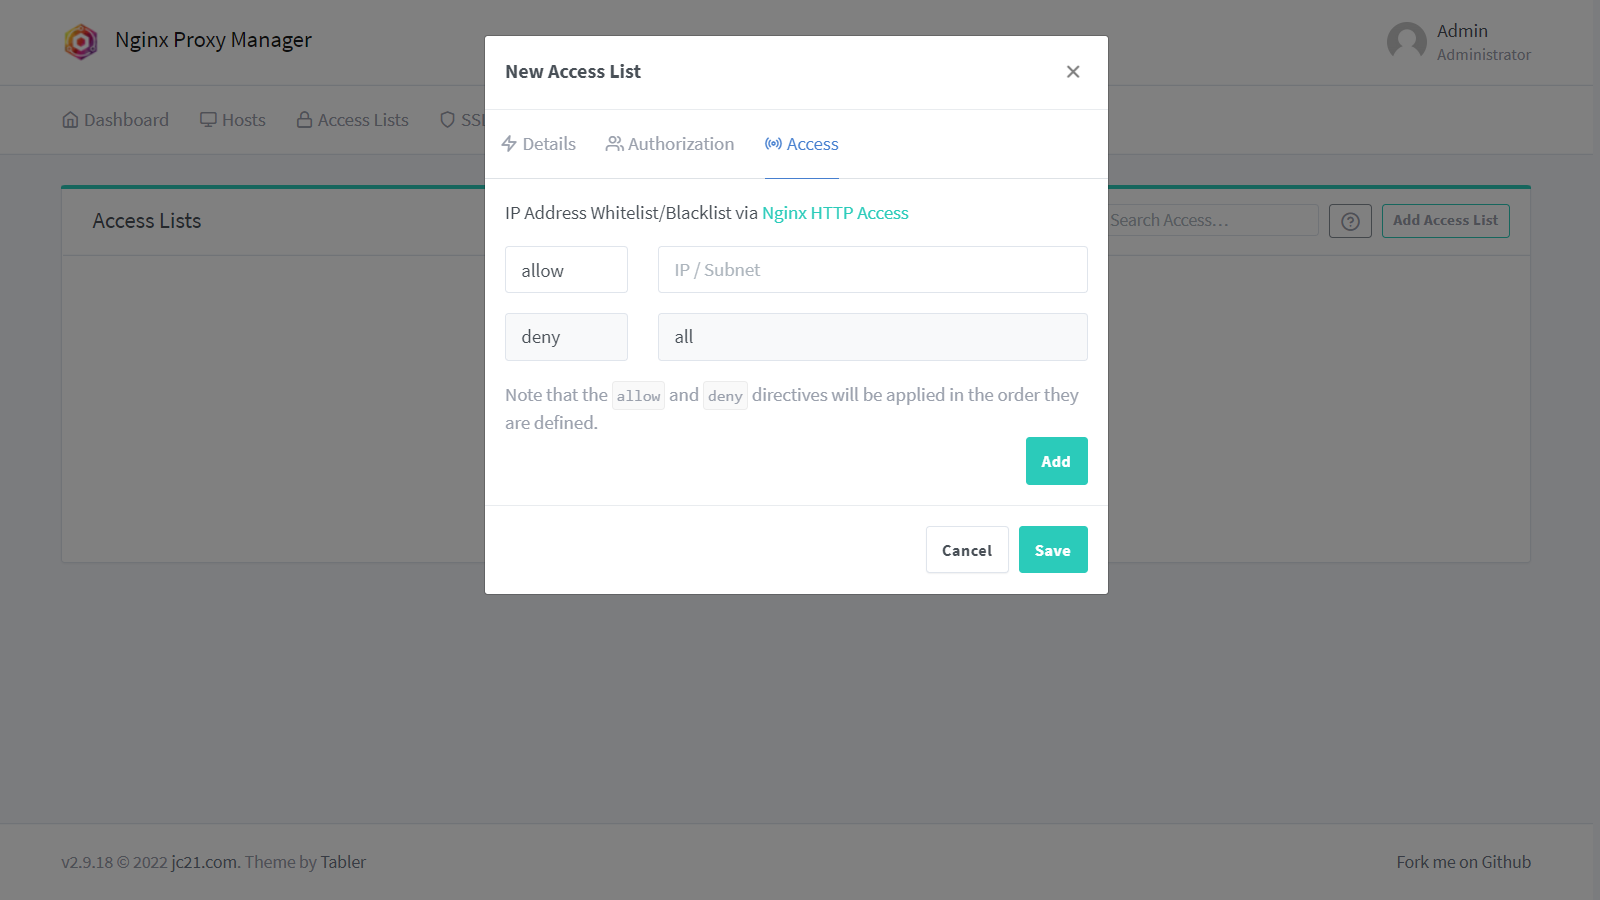Click the Hosts monitor icon

208,120
